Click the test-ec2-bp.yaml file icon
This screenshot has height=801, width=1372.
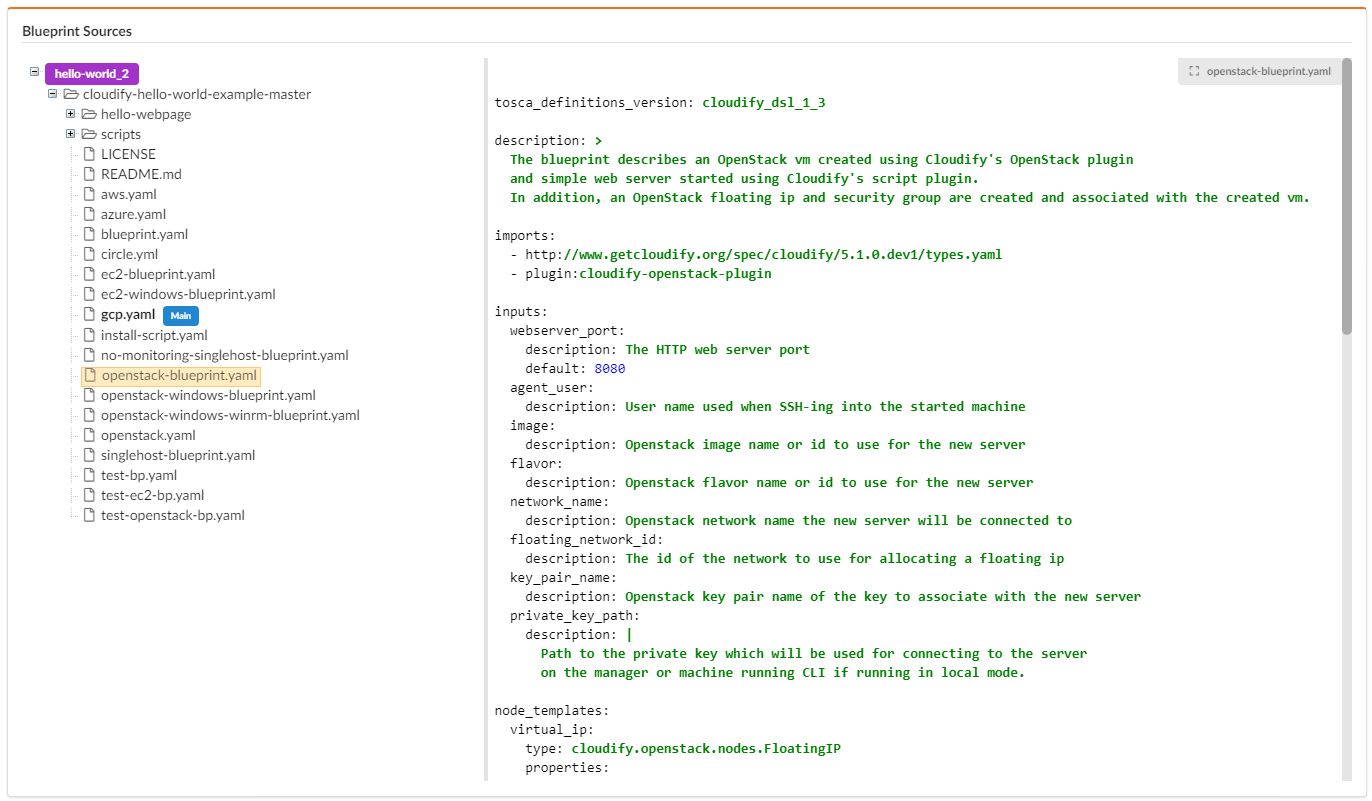89,495
